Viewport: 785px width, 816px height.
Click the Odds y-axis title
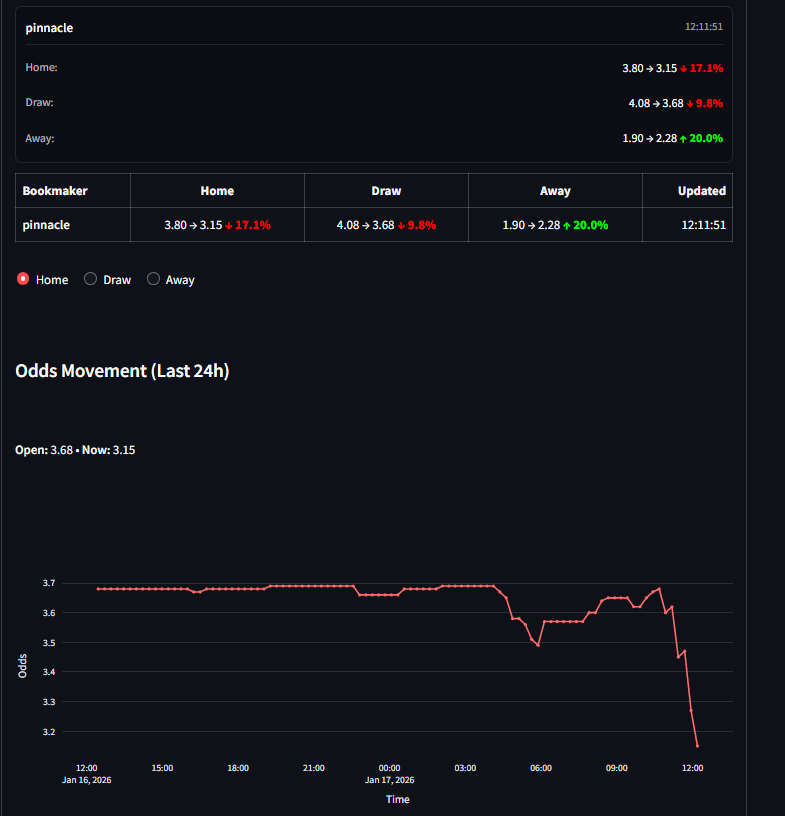pyautogui.click(x=22, y=666)
